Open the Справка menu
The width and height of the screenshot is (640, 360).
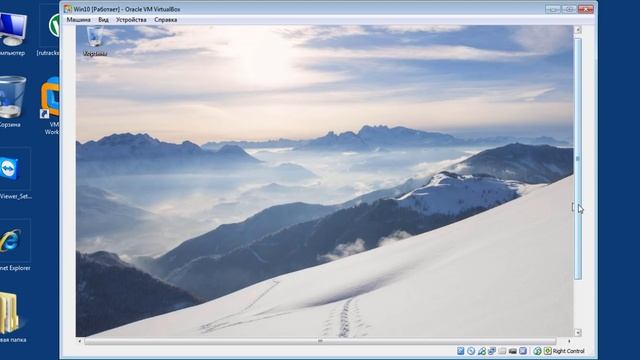click(x=165, y=20)
